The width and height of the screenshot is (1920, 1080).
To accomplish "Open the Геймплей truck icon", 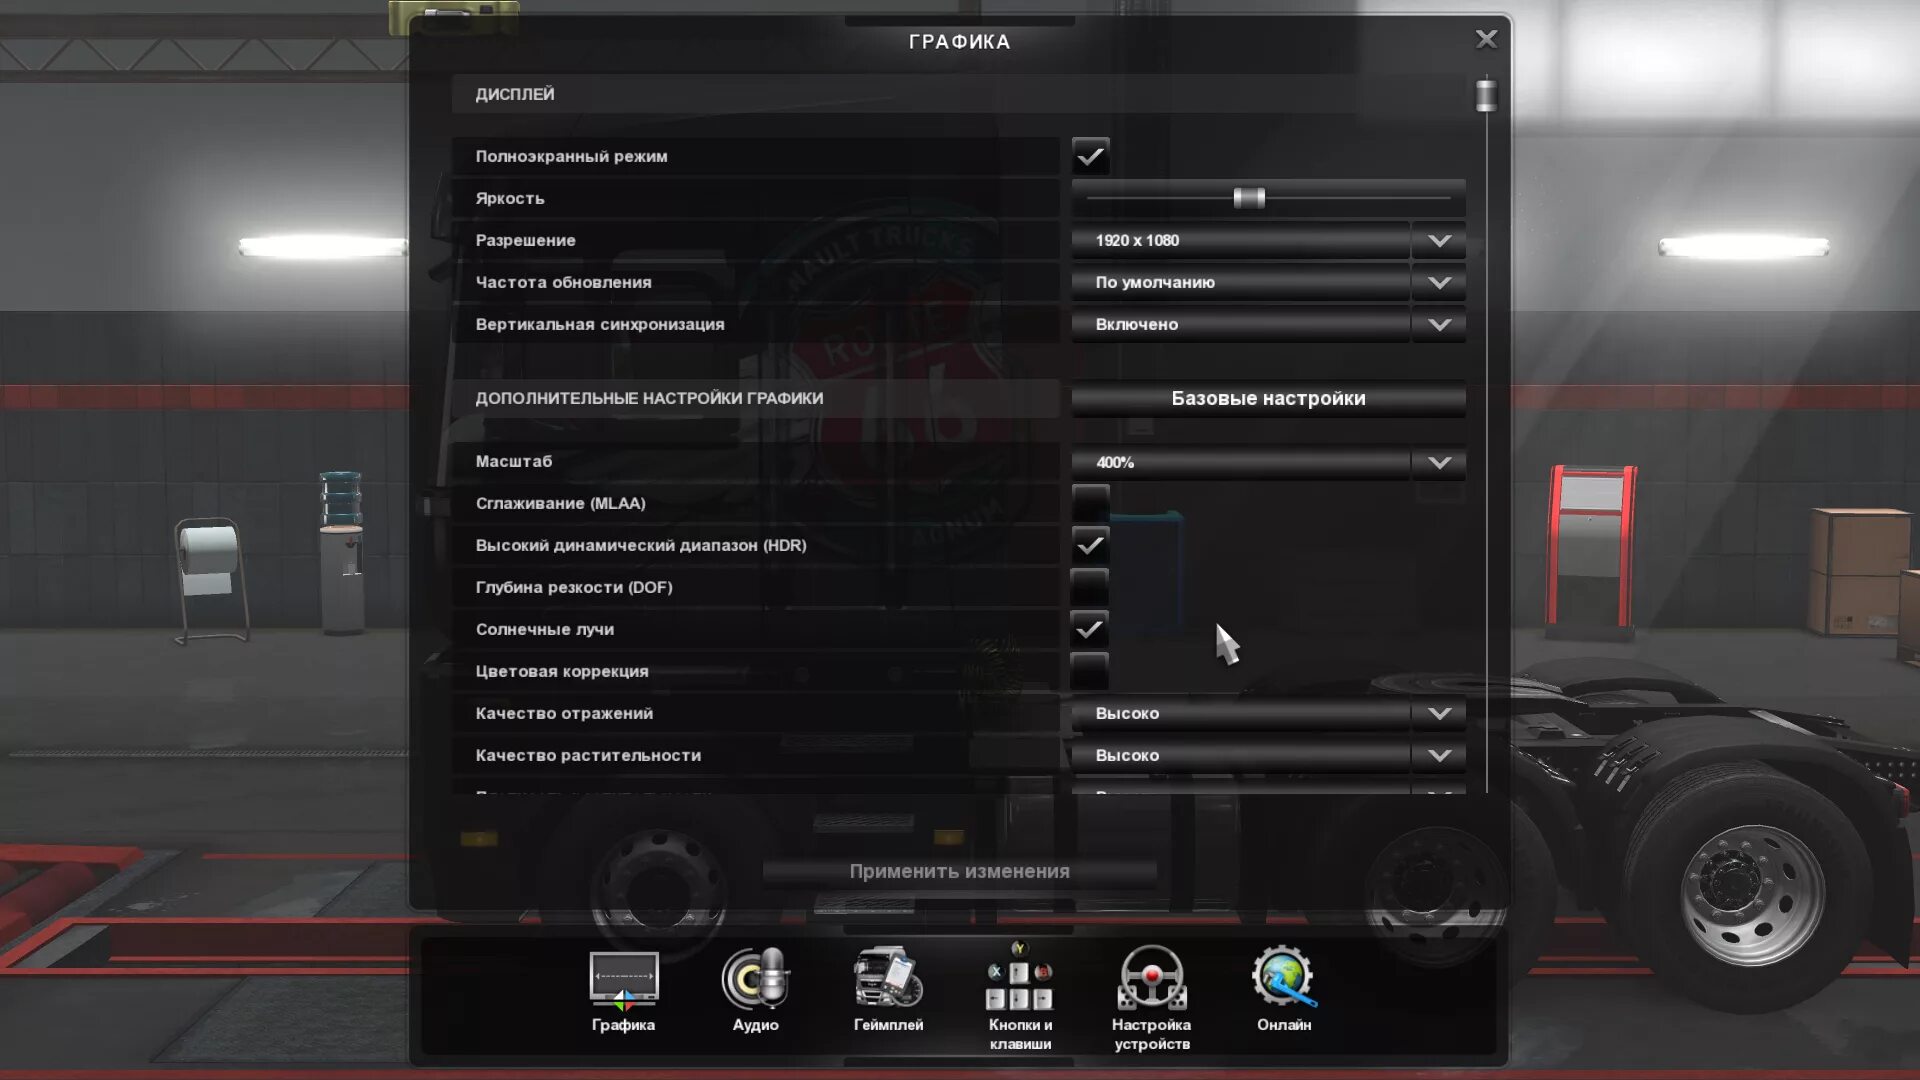I will tap(888, 980).
